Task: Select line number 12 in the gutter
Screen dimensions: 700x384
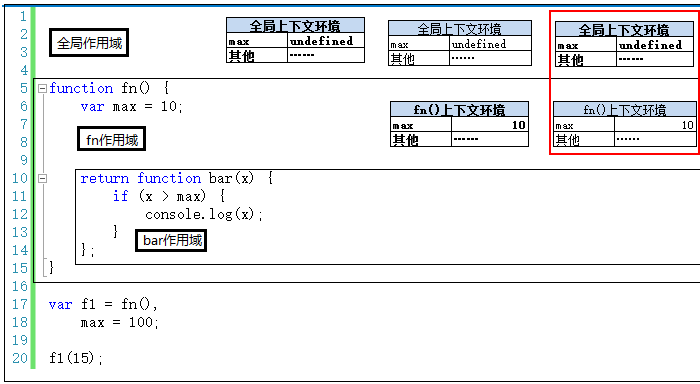Action: [20, 214]
